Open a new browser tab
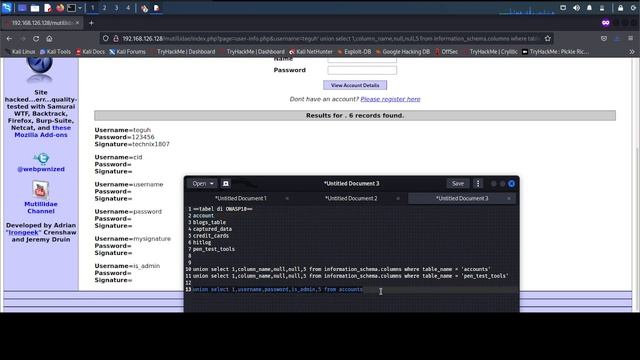The width and height of the screenshot is (640, 360). tap(91, 23)
